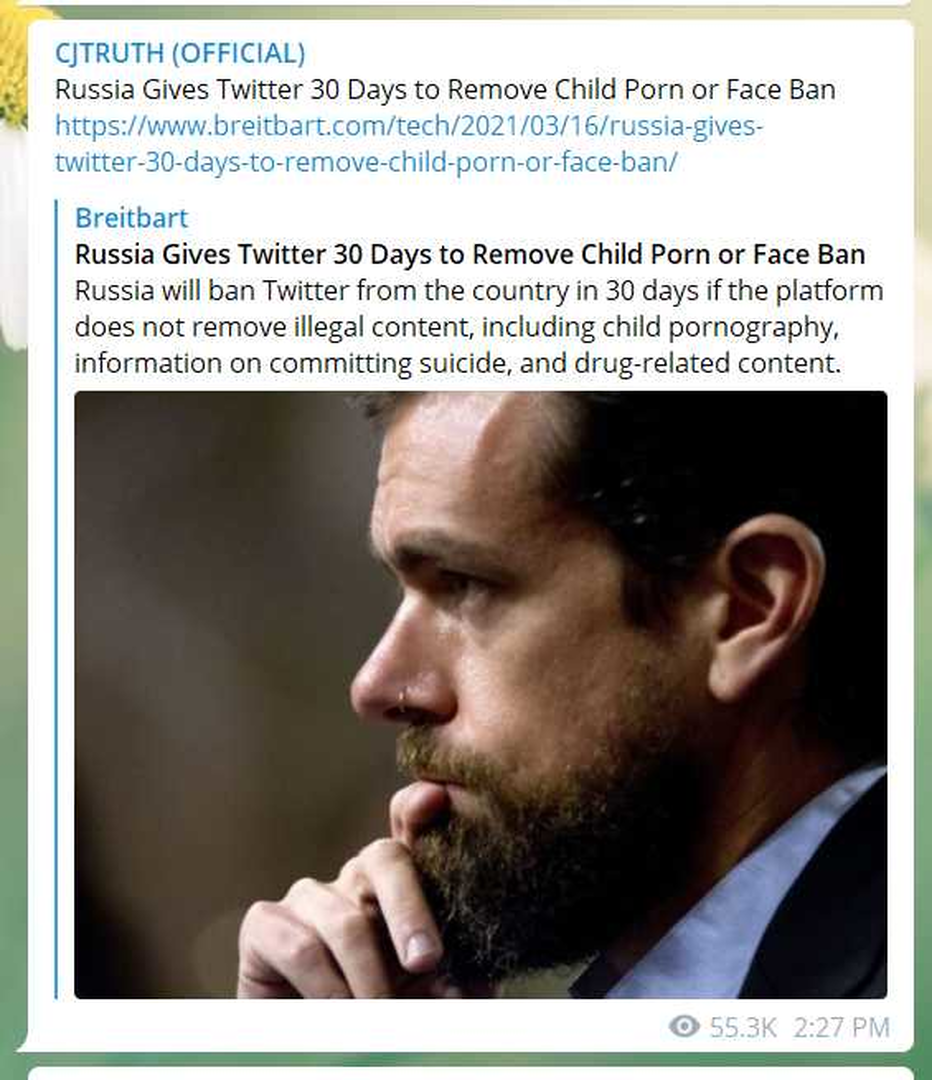Viewport: 932px width, 1080px height.
Task: Click the blue vertical preview quote bar
Action: [x=57, y=600]
